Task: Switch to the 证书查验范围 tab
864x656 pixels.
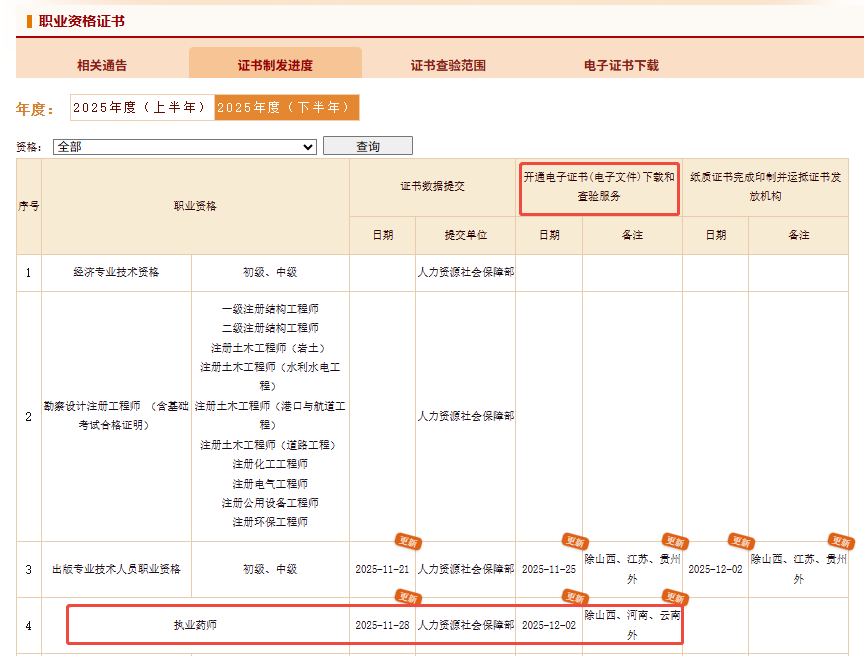Action: (448, 65)
